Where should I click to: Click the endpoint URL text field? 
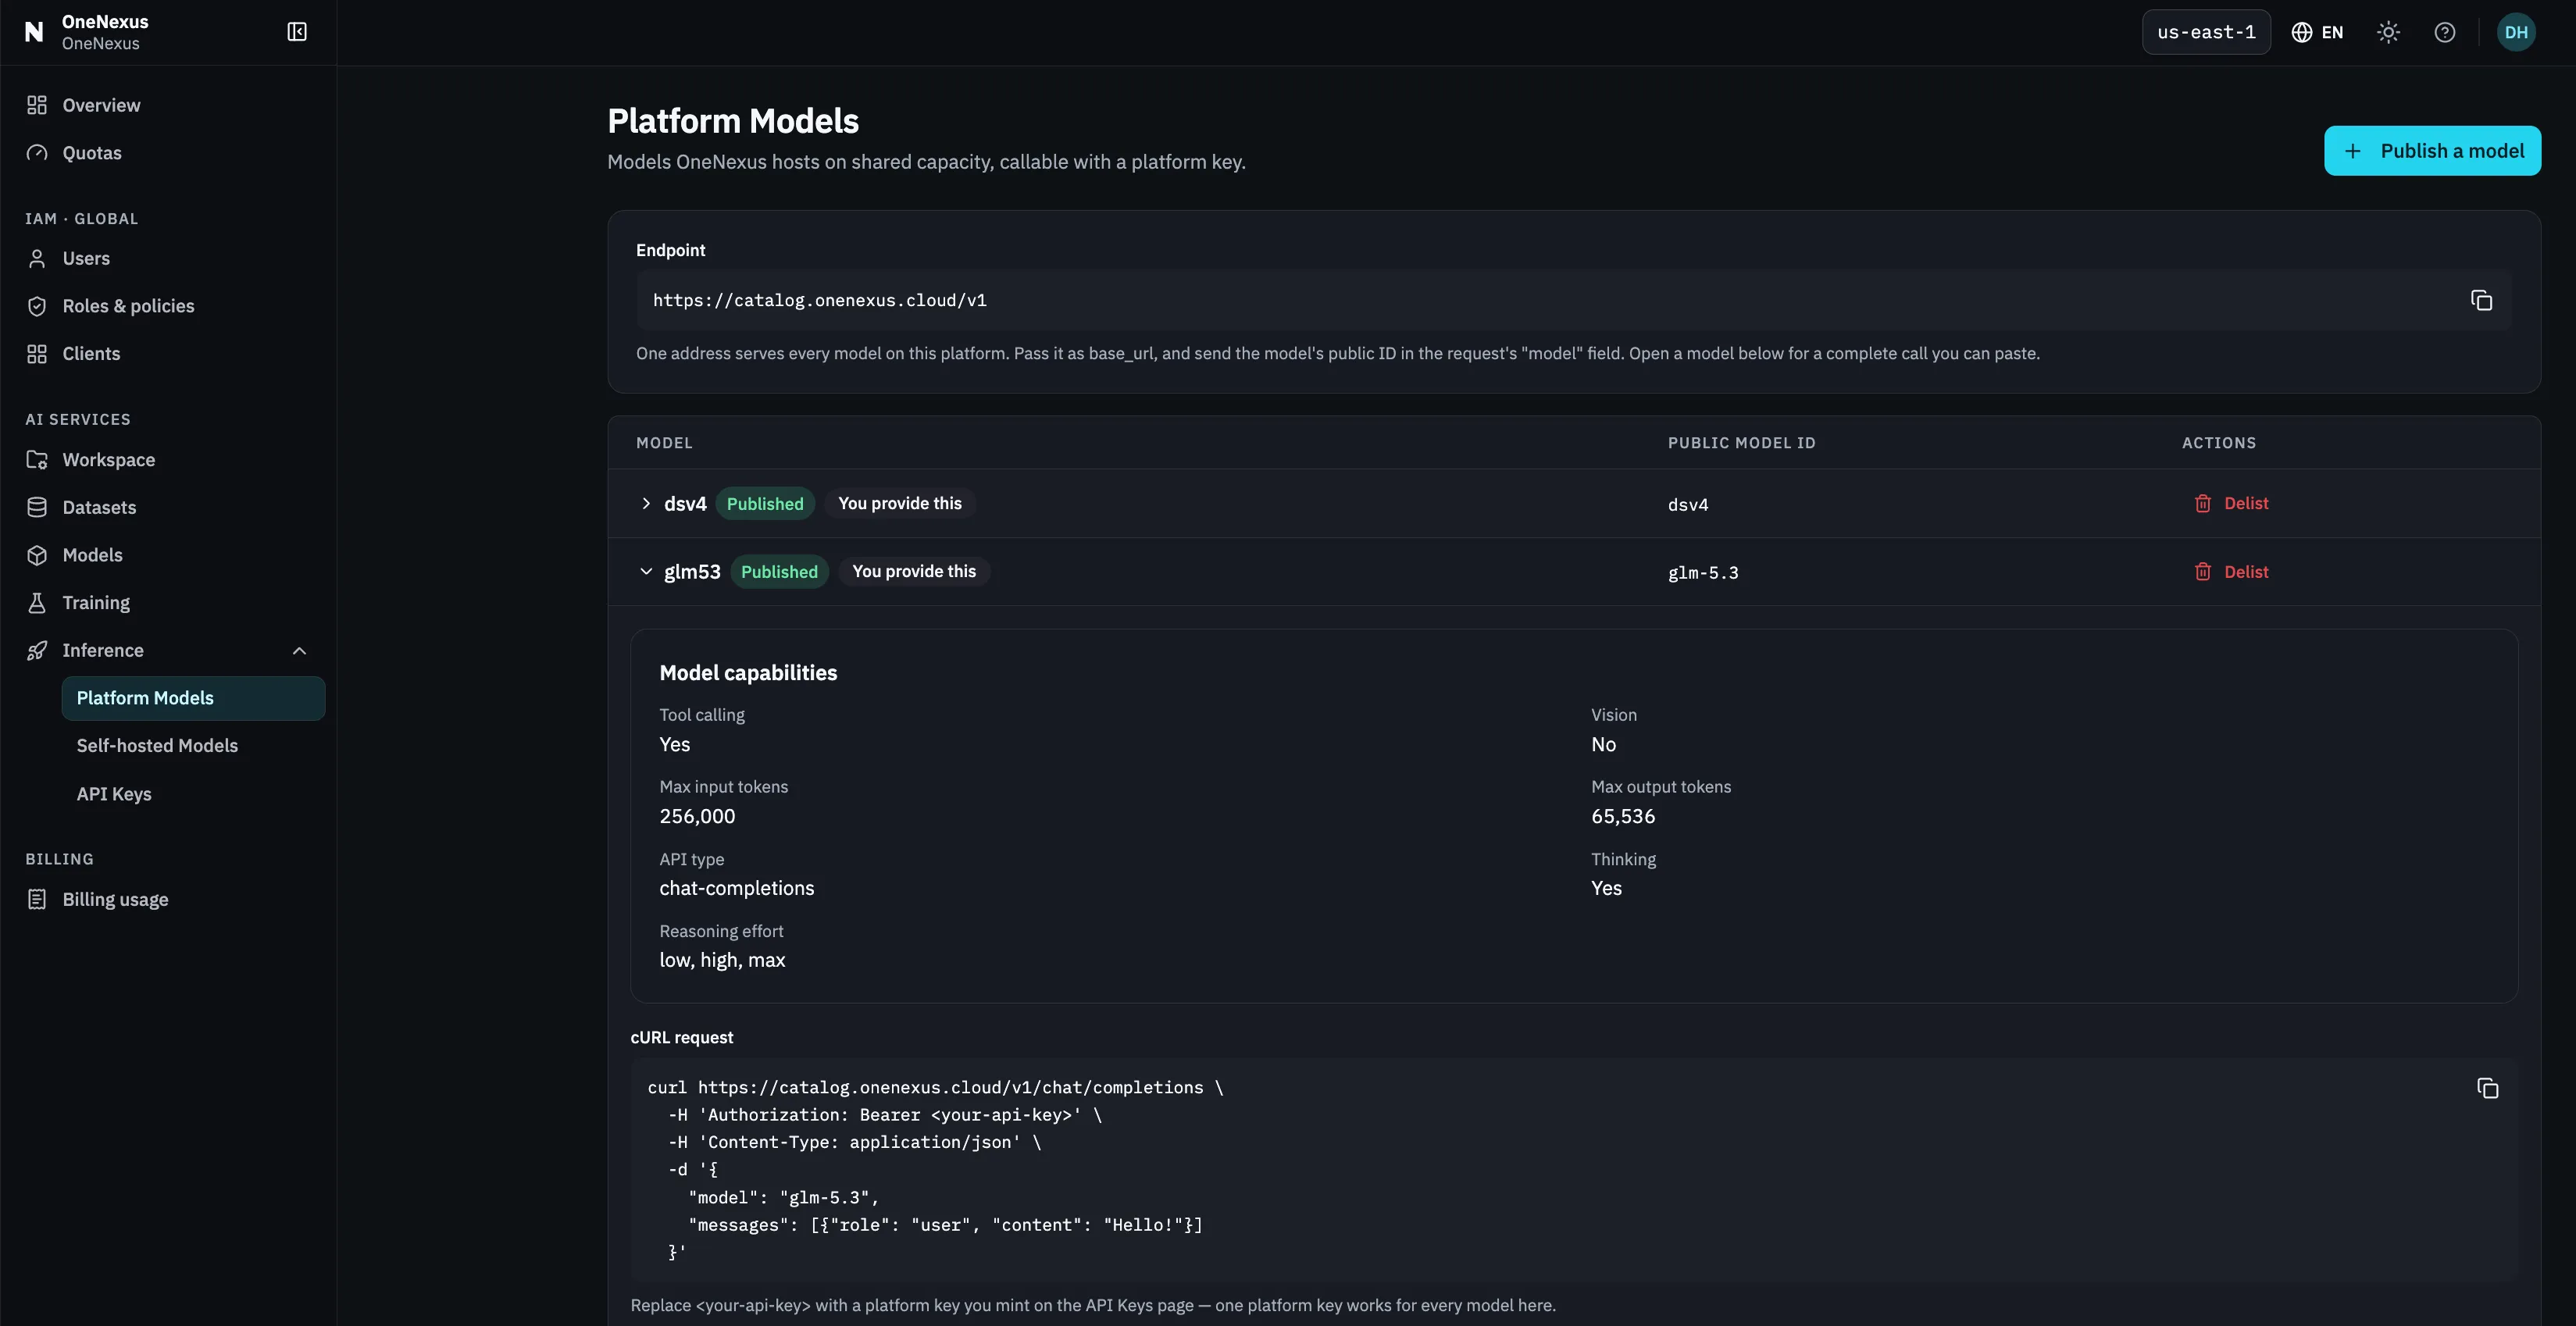tap(1573, 300)
